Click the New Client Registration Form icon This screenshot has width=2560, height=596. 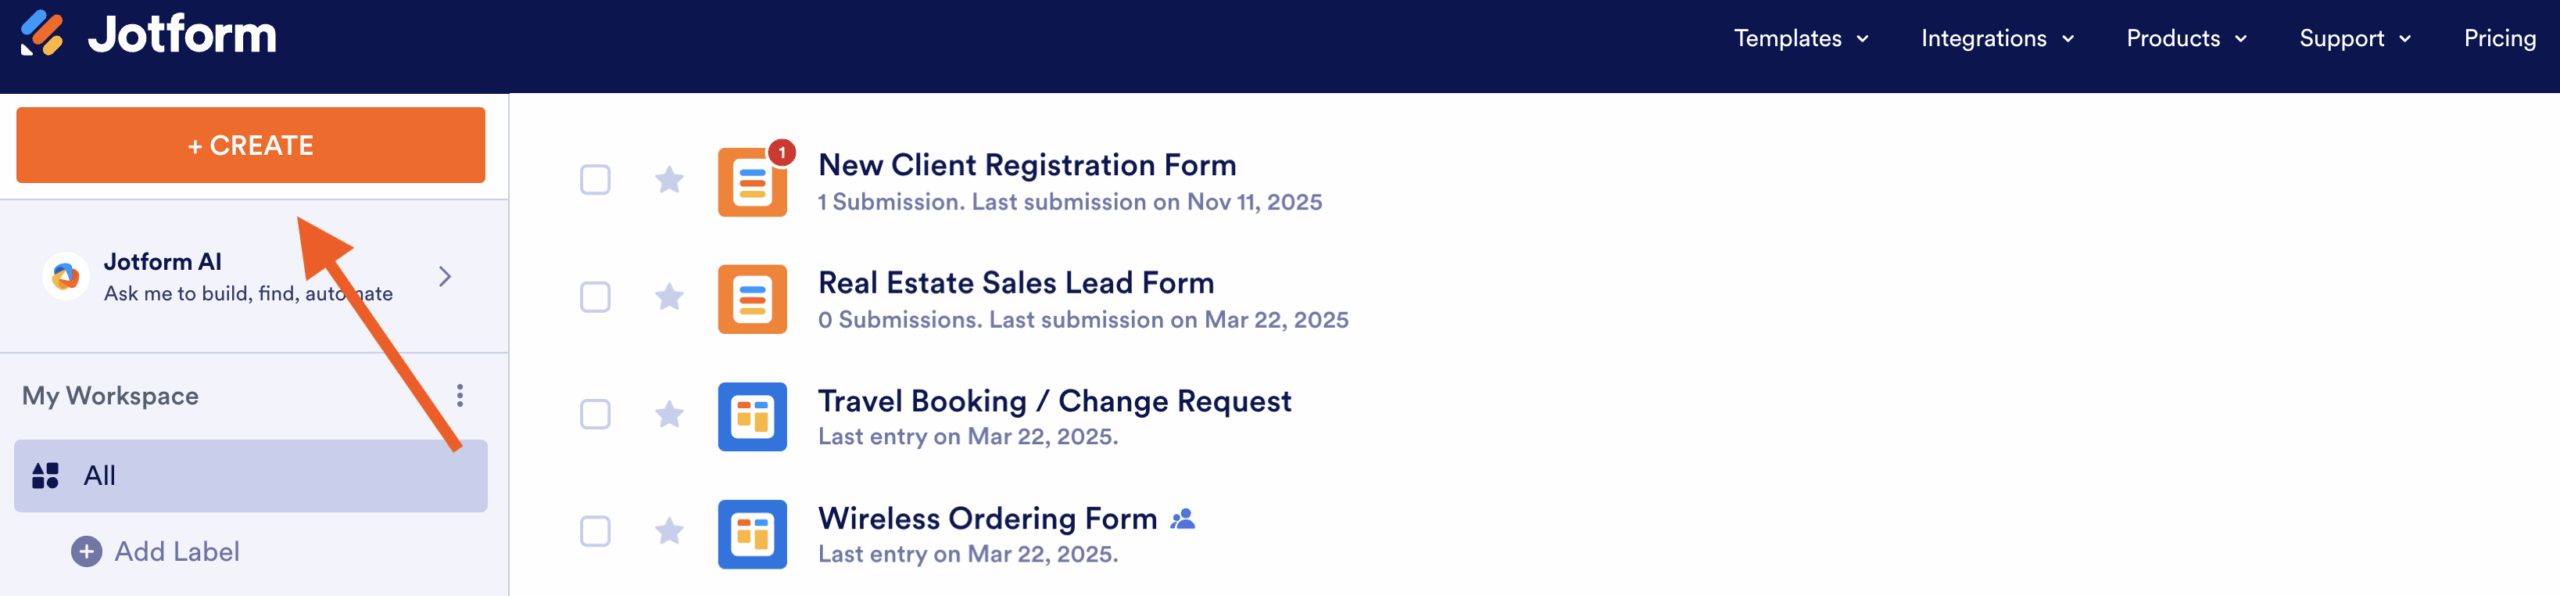(x=752, y=182)
